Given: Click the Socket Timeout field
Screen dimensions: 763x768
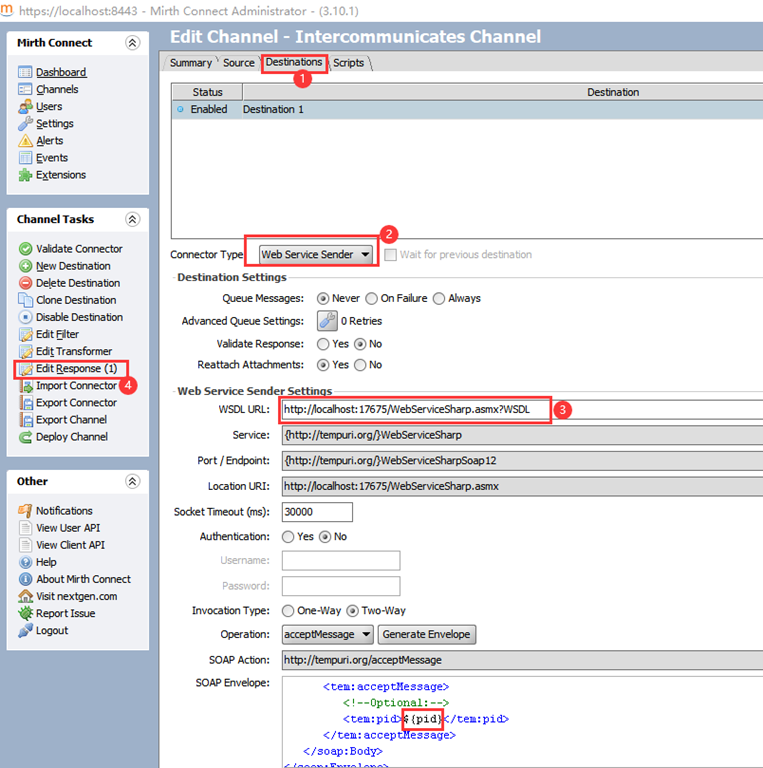Looking at the screenshot, I should tap(317, 512).
